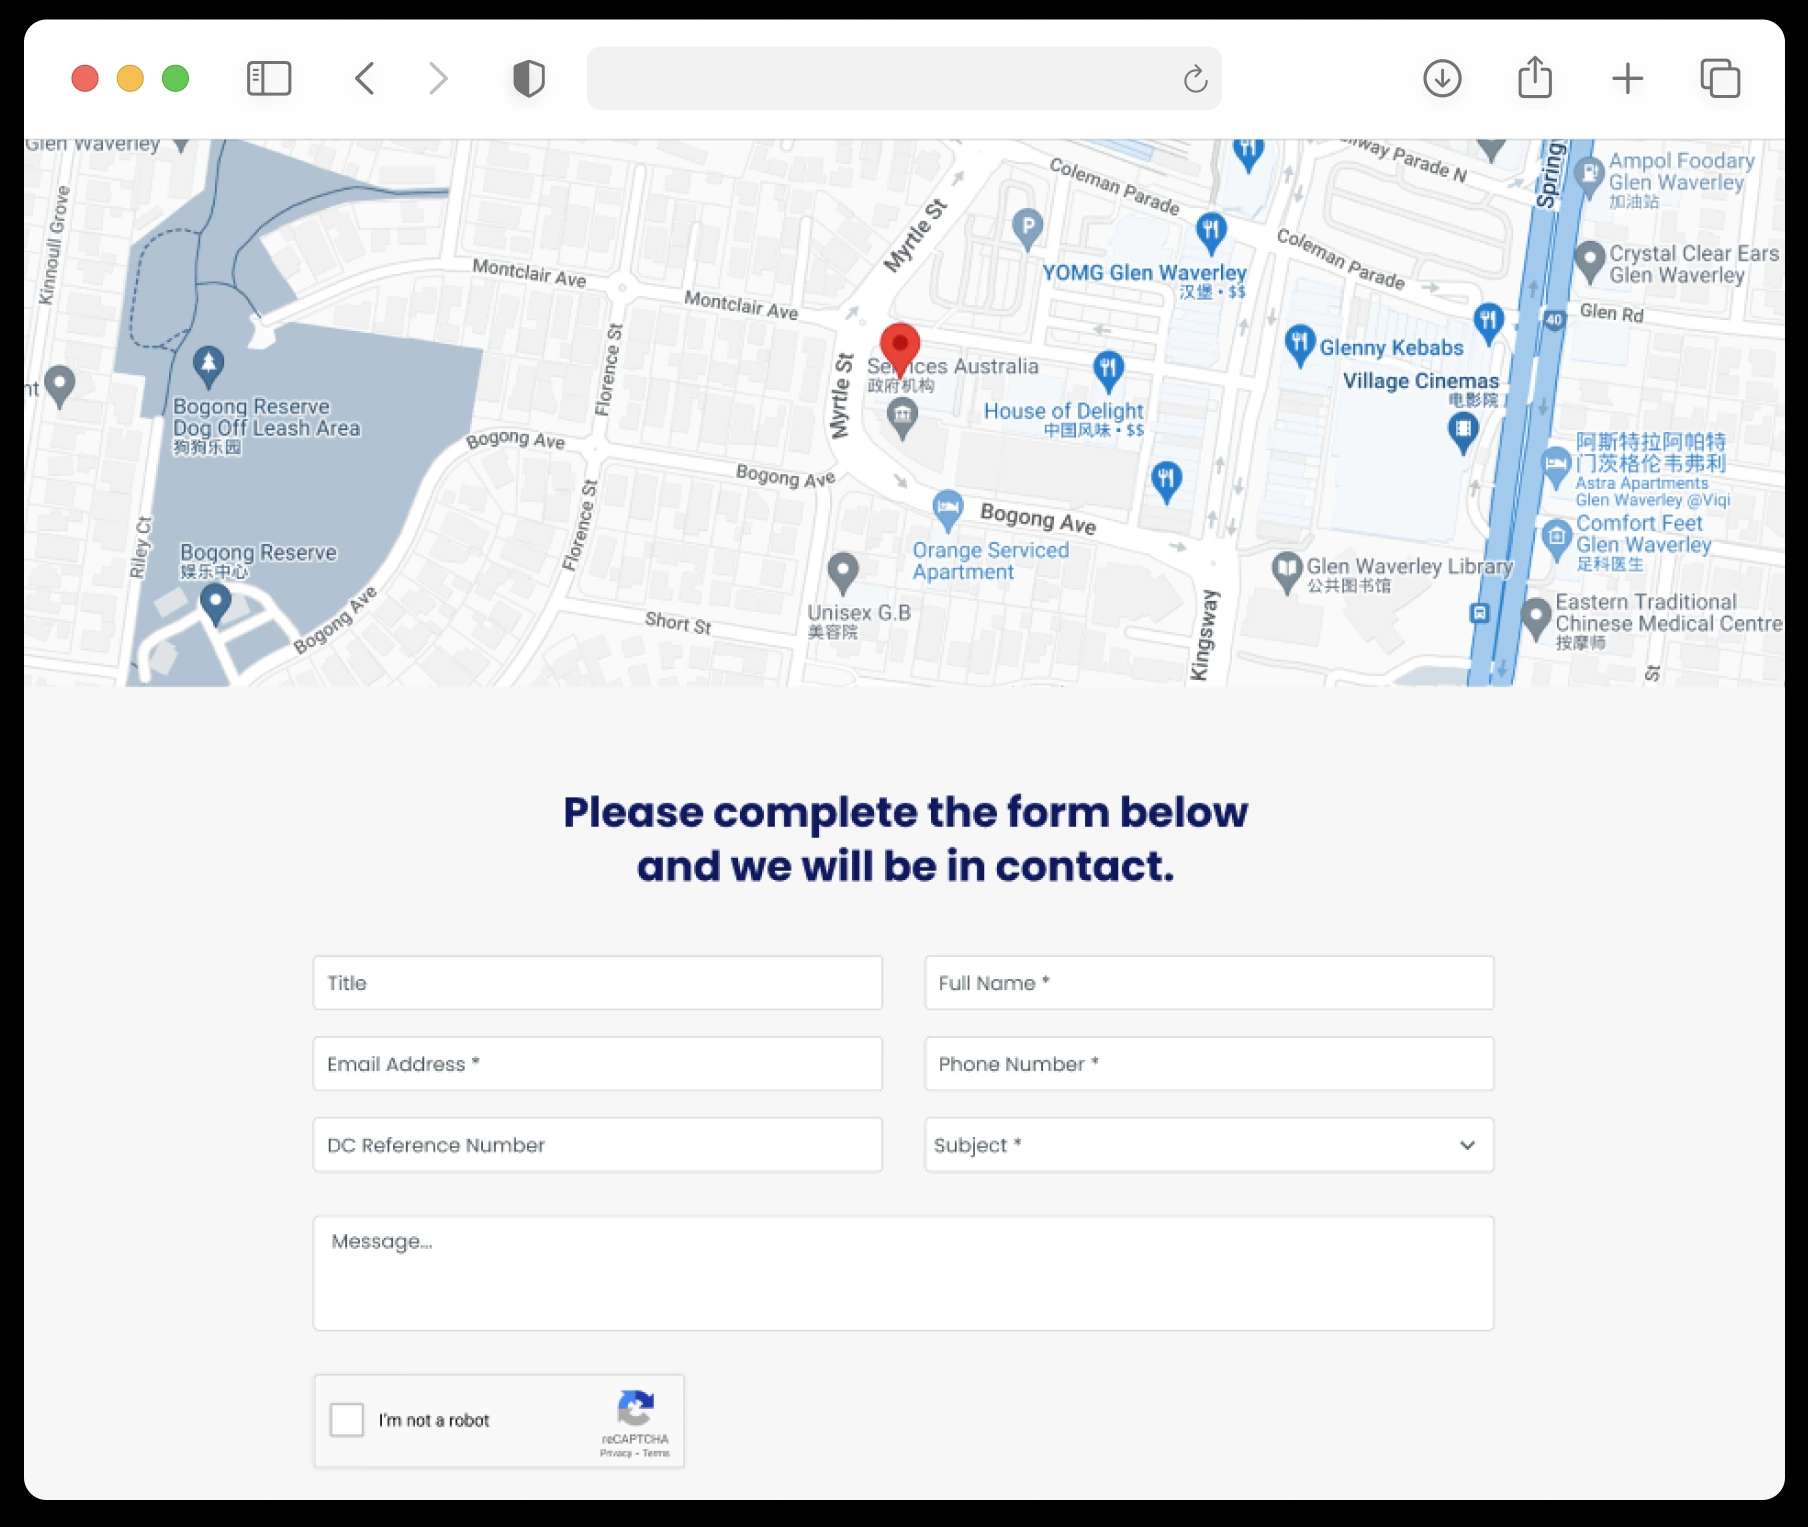The image size is (1808, 1527).
Task: Select the Orange Serviced Apartment lodging pin
Action: point(947,510)
